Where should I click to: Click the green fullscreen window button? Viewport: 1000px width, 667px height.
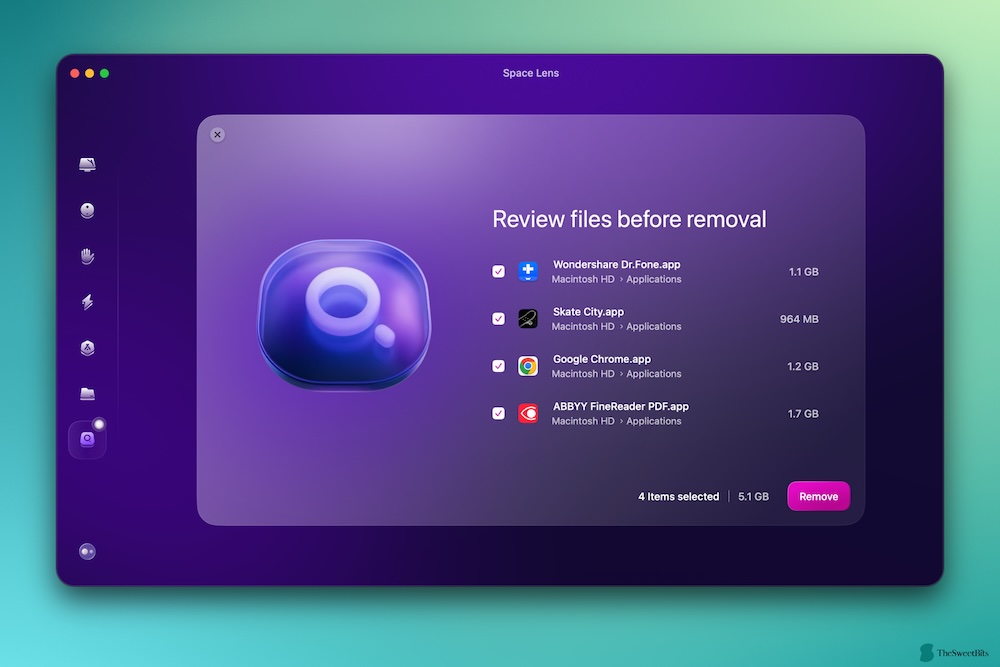[105, 73]
